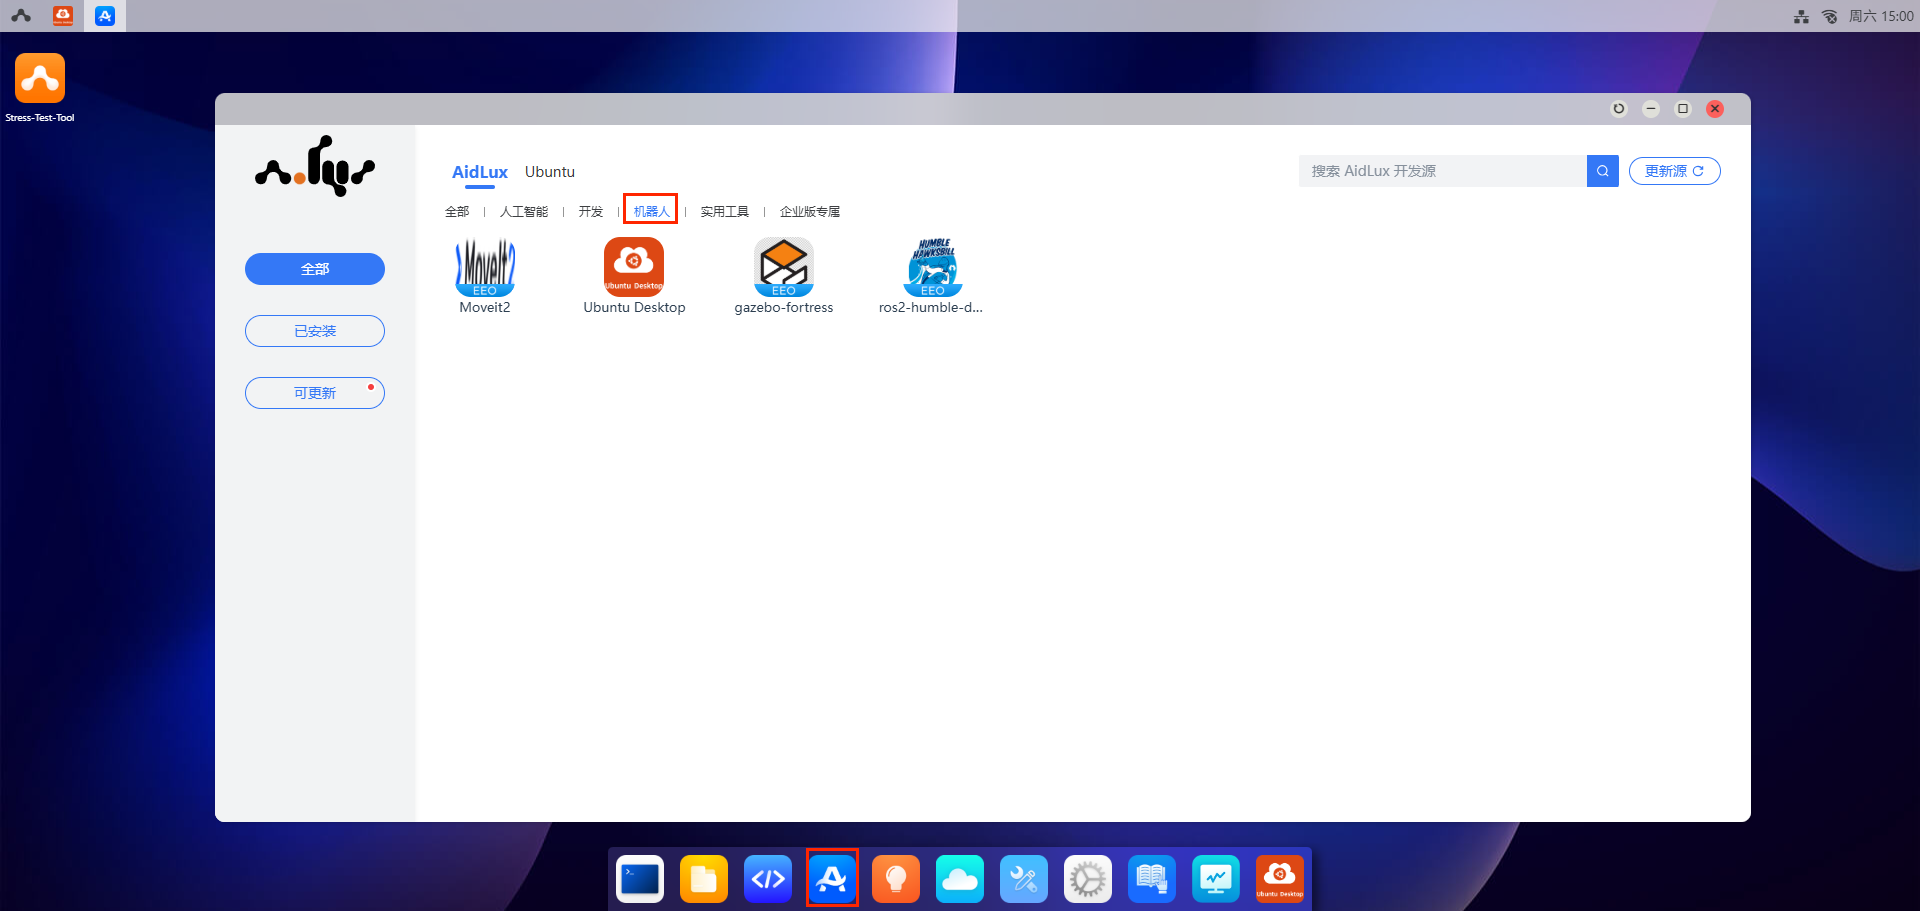Launch the terminal from the dock

click(640, 879)
